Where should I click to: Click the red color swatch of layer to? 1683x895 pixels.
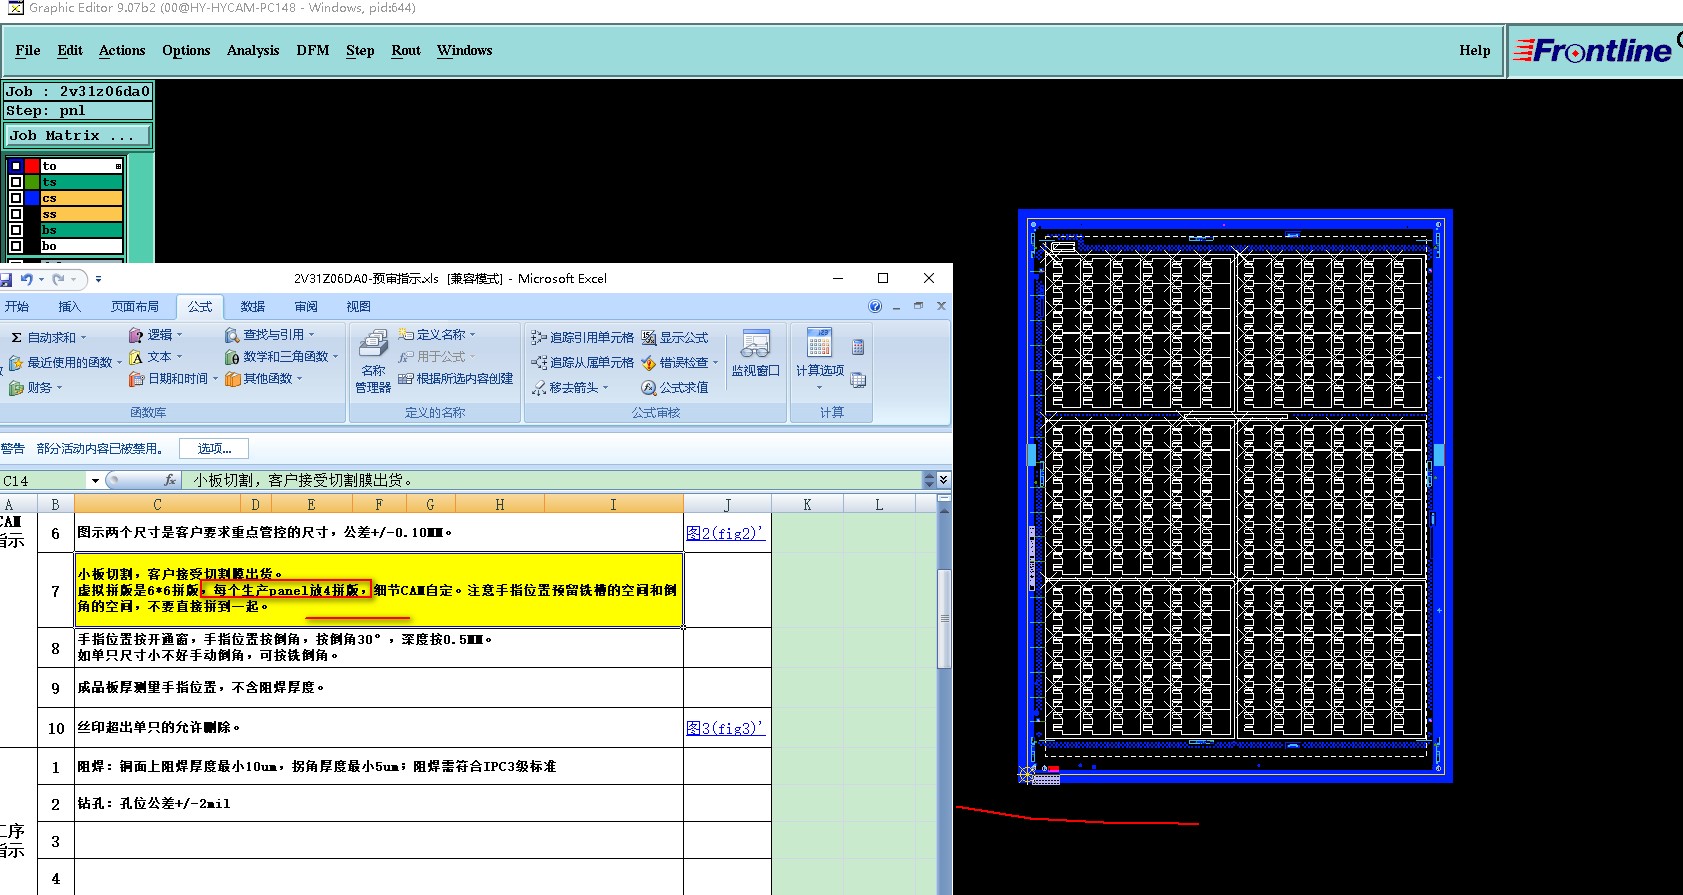click(x=32, y=166)
